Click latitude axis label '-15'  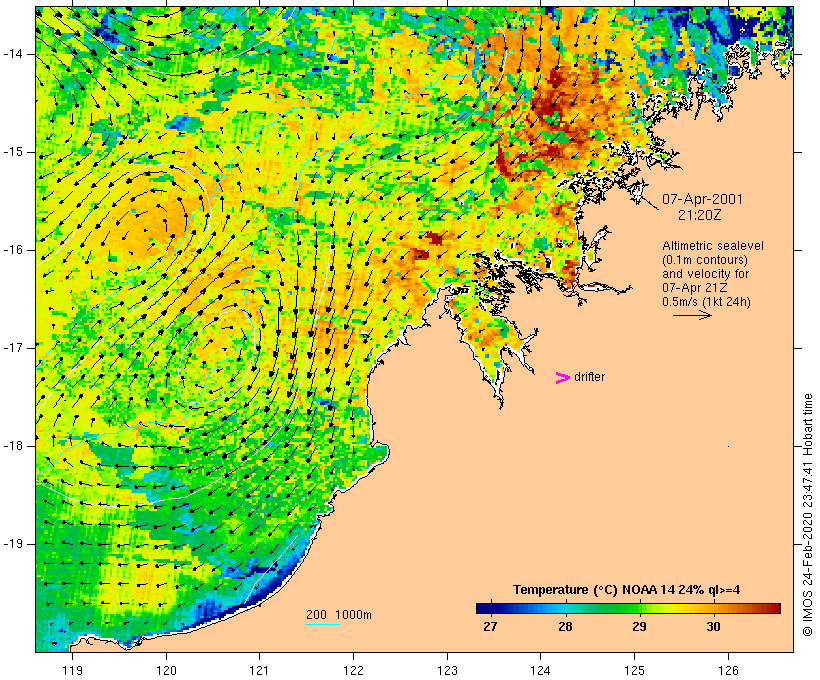coord(13,152)
